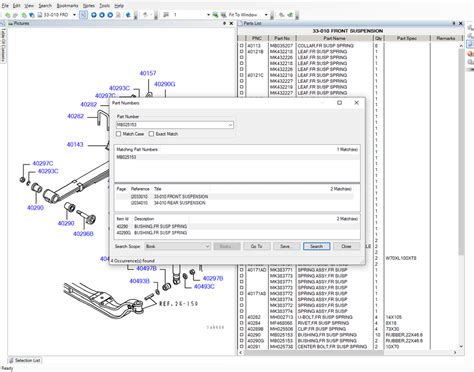Open the Fit To Window zoom dropdown
474x372 pixels.
click(x=266, y=15)
